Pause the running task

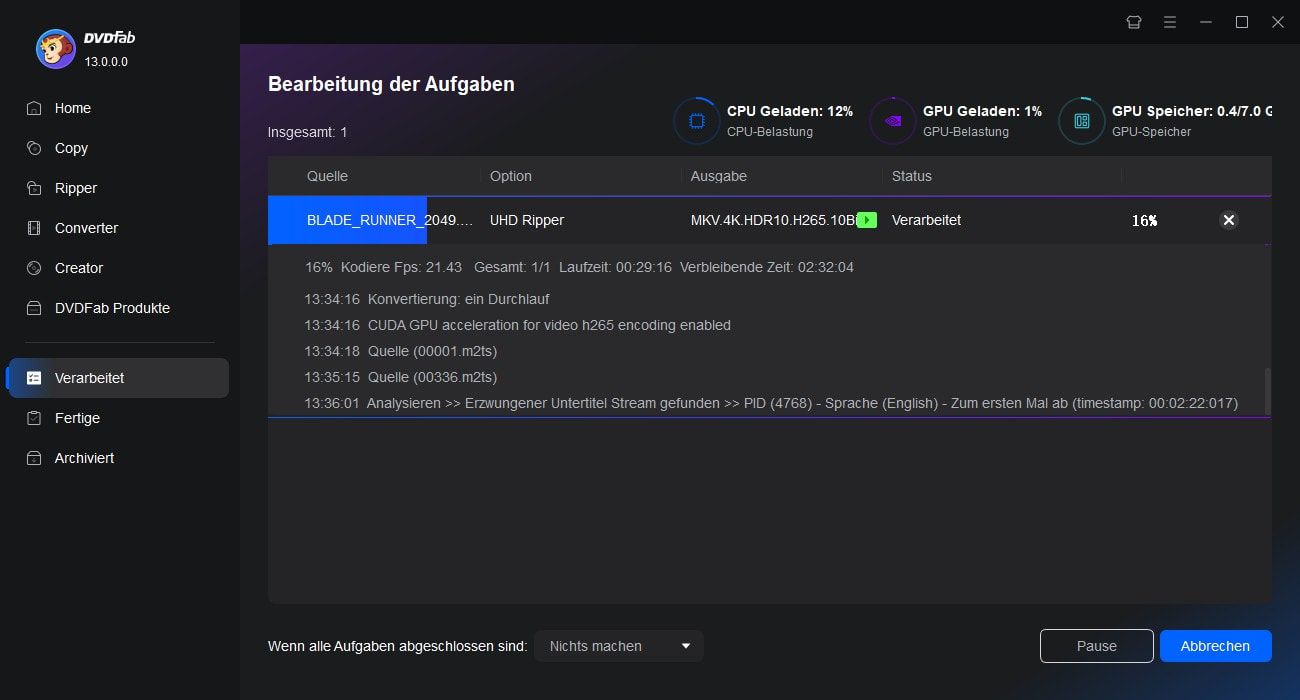[1096, 646]
